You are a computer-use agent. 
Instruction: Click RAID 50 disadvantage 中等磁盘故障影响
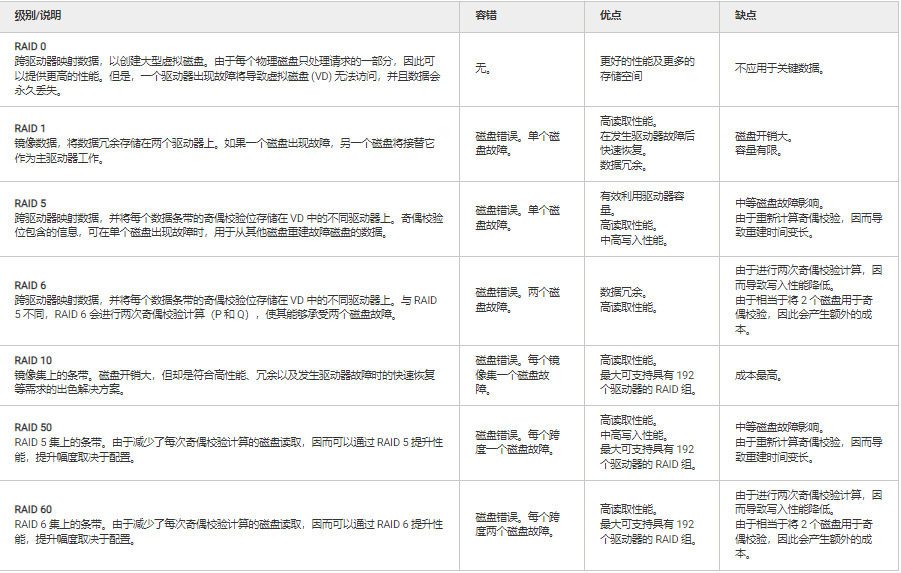coord(780,428)
